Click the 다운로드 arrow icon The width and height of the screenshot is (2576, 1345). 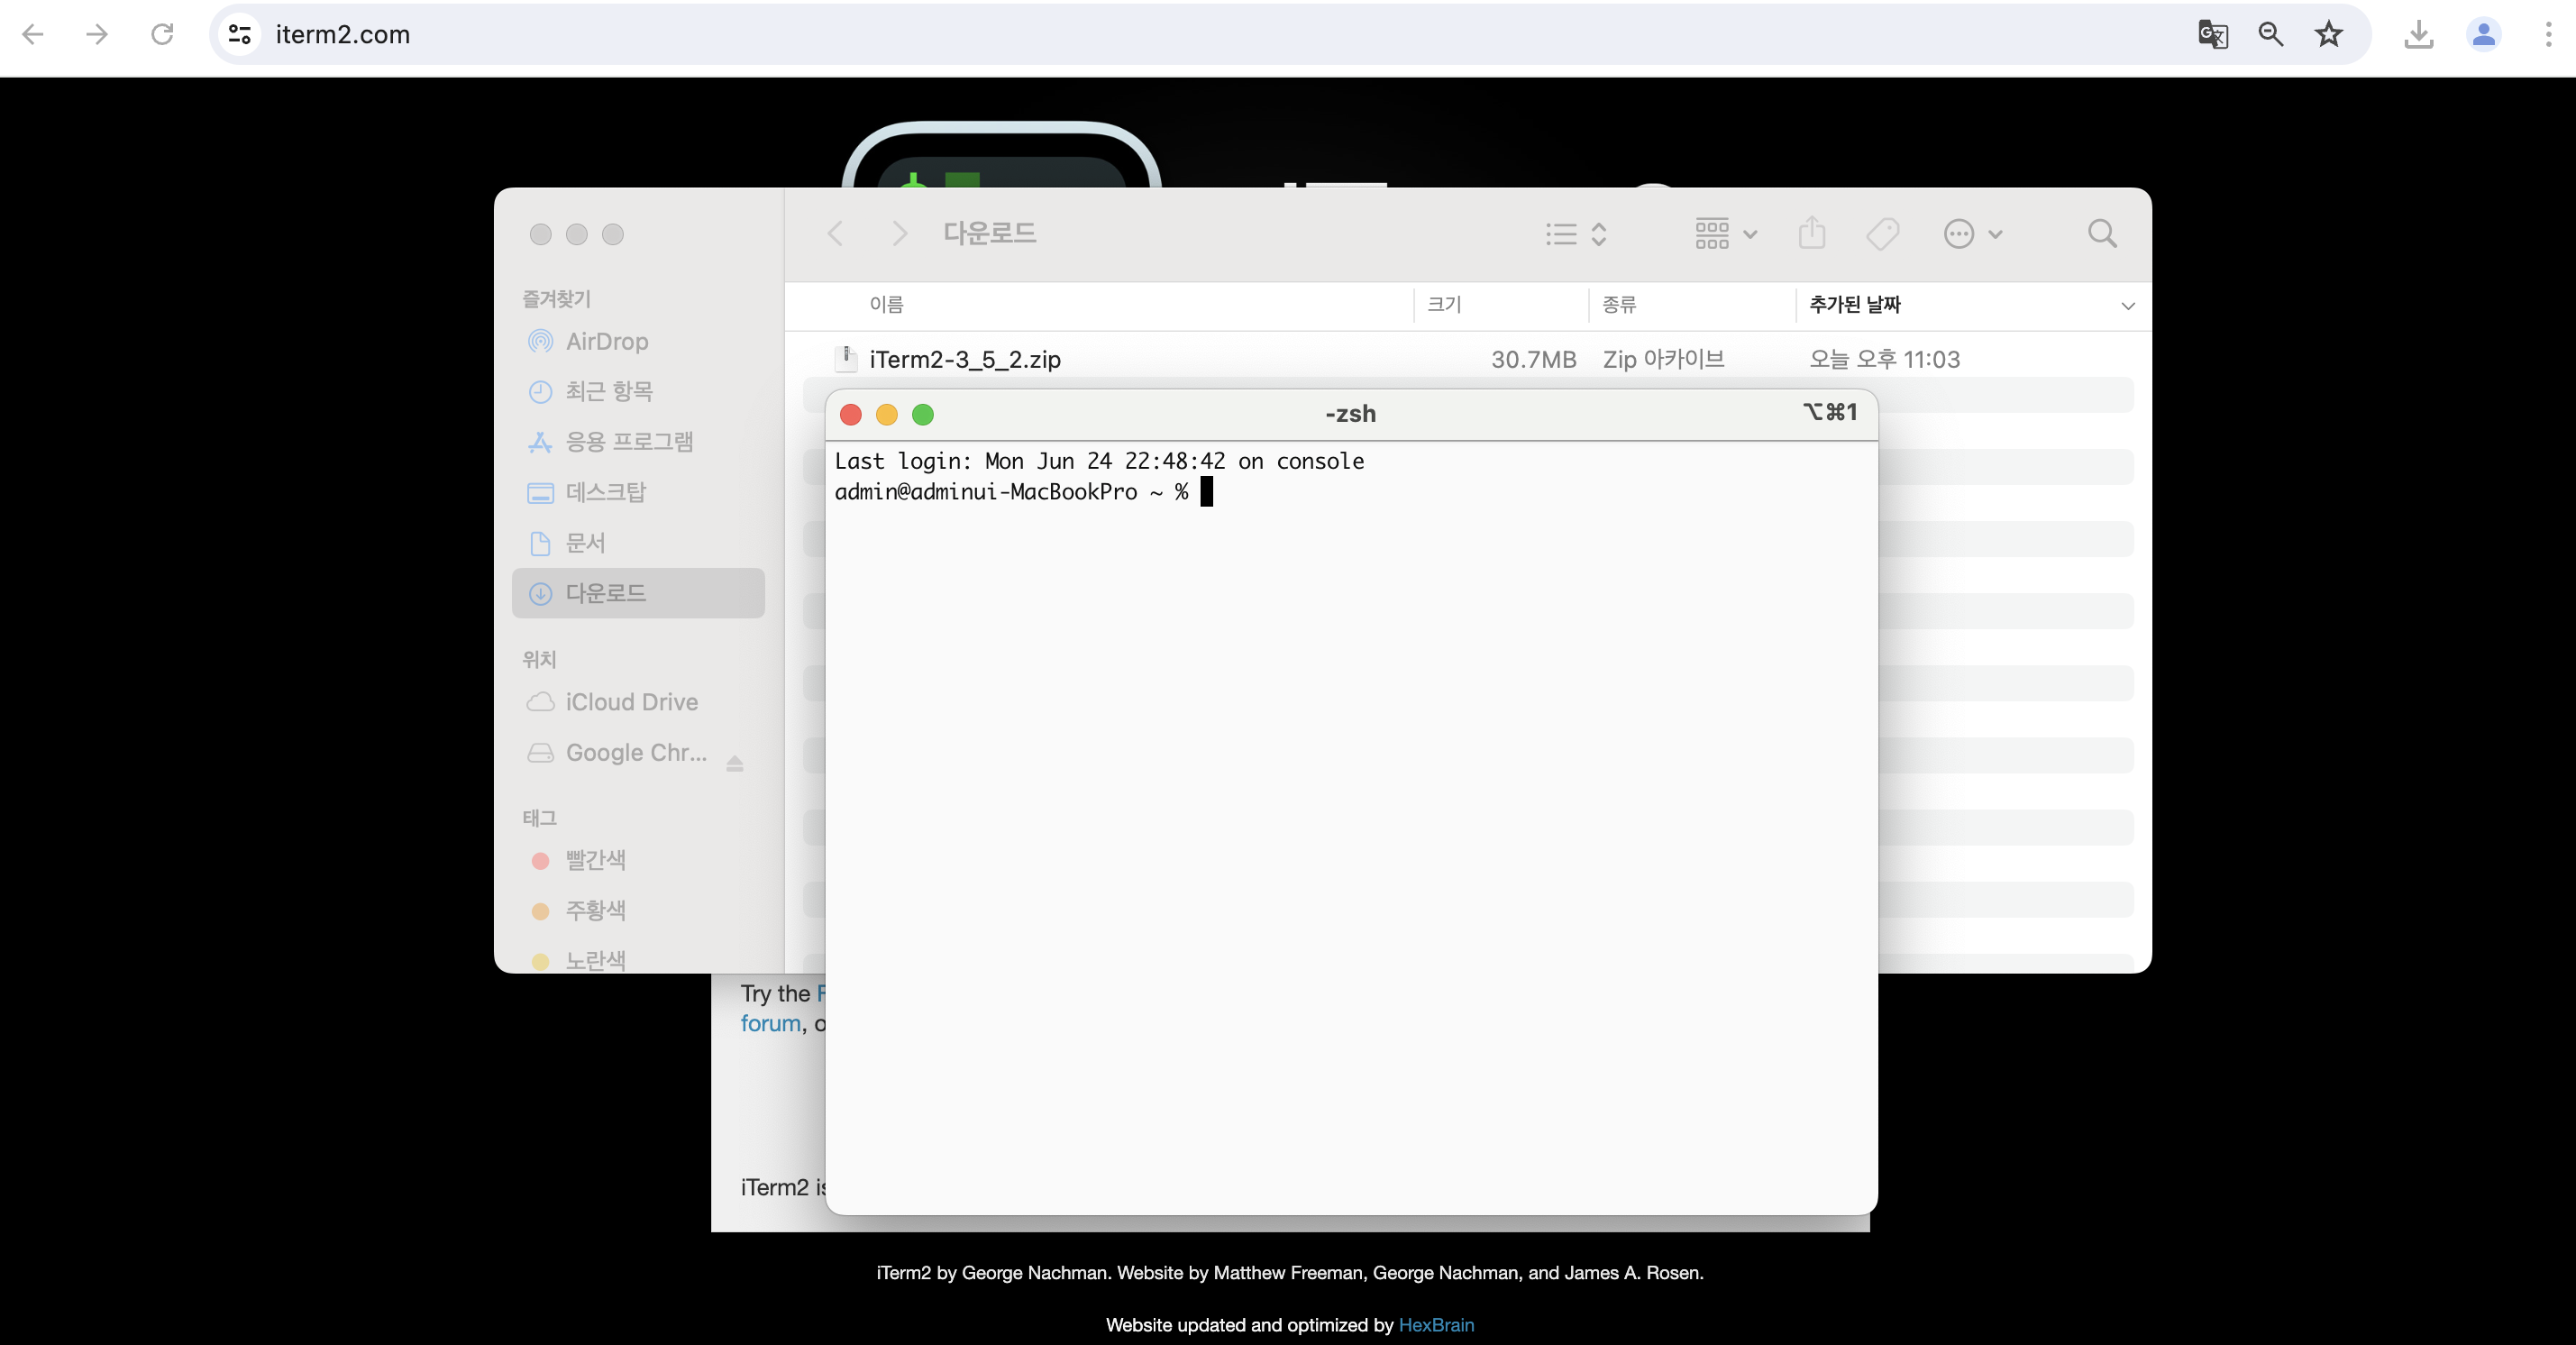pyautogui.click(x=540, y=594)
